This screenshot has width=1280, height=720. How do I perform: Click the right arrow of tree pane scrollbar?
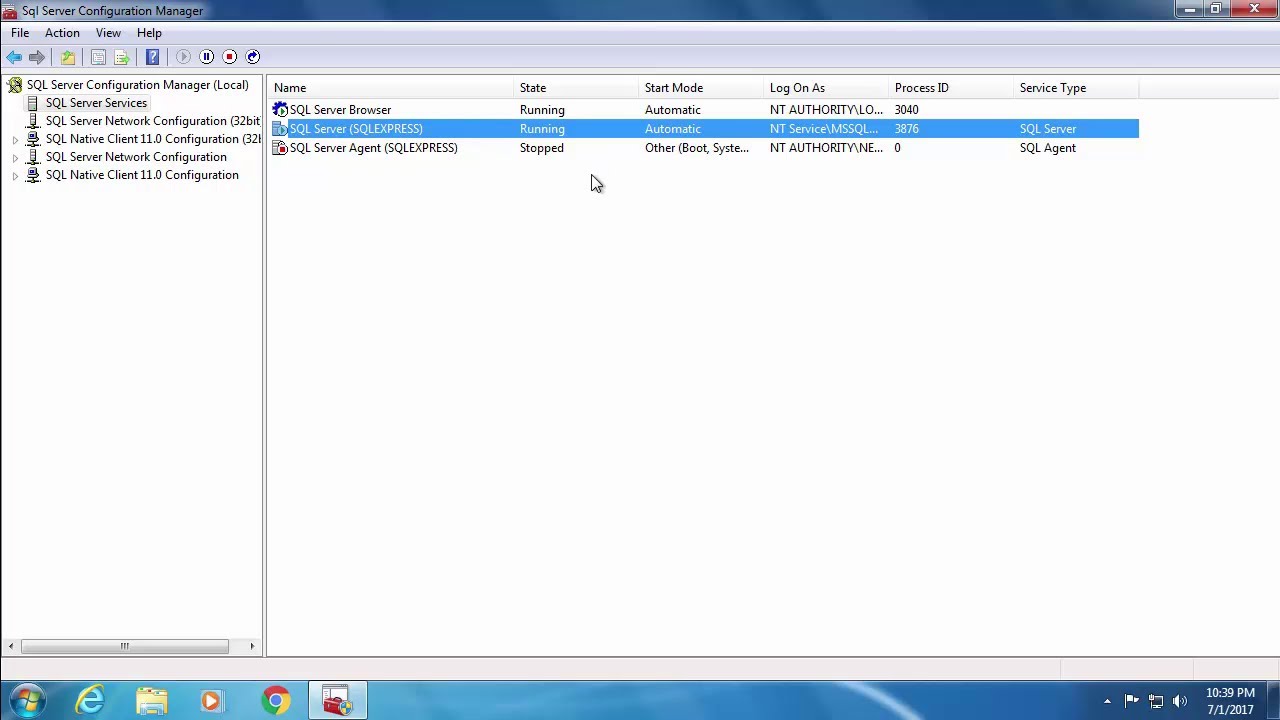click(252, 646)
